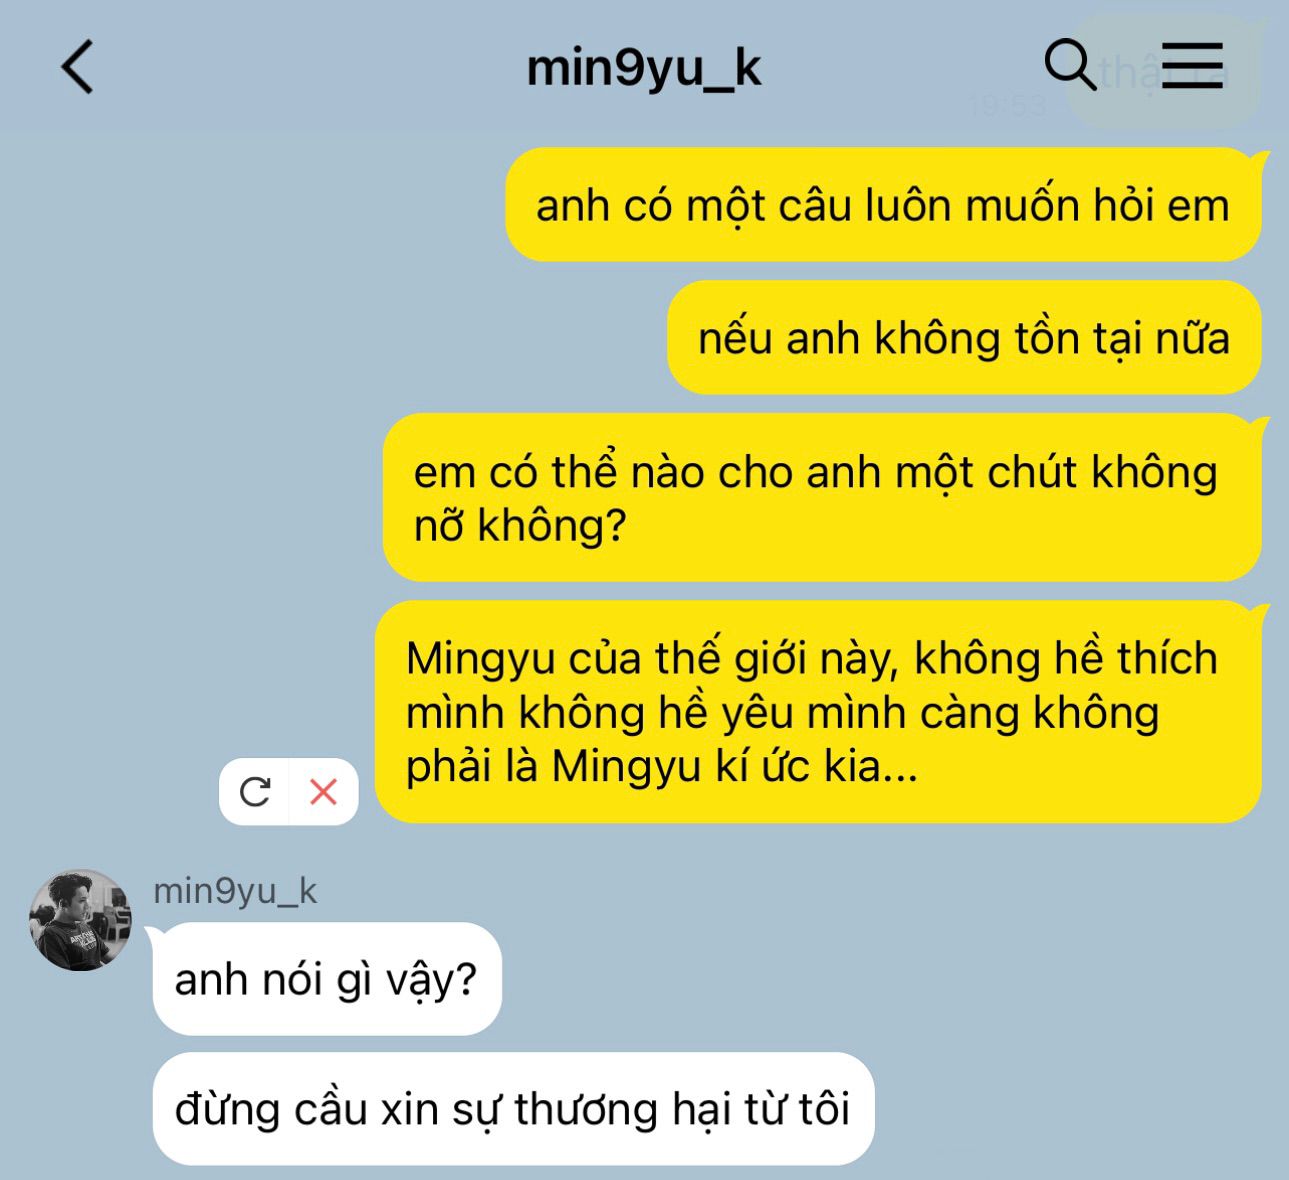Viewport: 1289px width, 1180px height.
Task: Tap message 'anh có một câu luôn muốn hỏi em'
Action: tap(883, 205)
